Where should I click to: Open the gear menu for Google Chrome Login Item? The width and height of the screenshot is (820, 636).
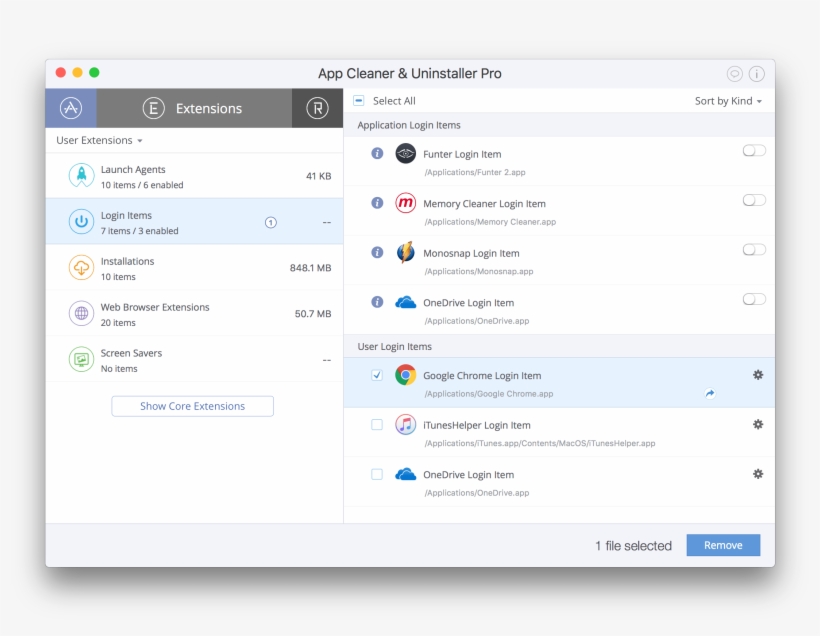pos(758,374)
